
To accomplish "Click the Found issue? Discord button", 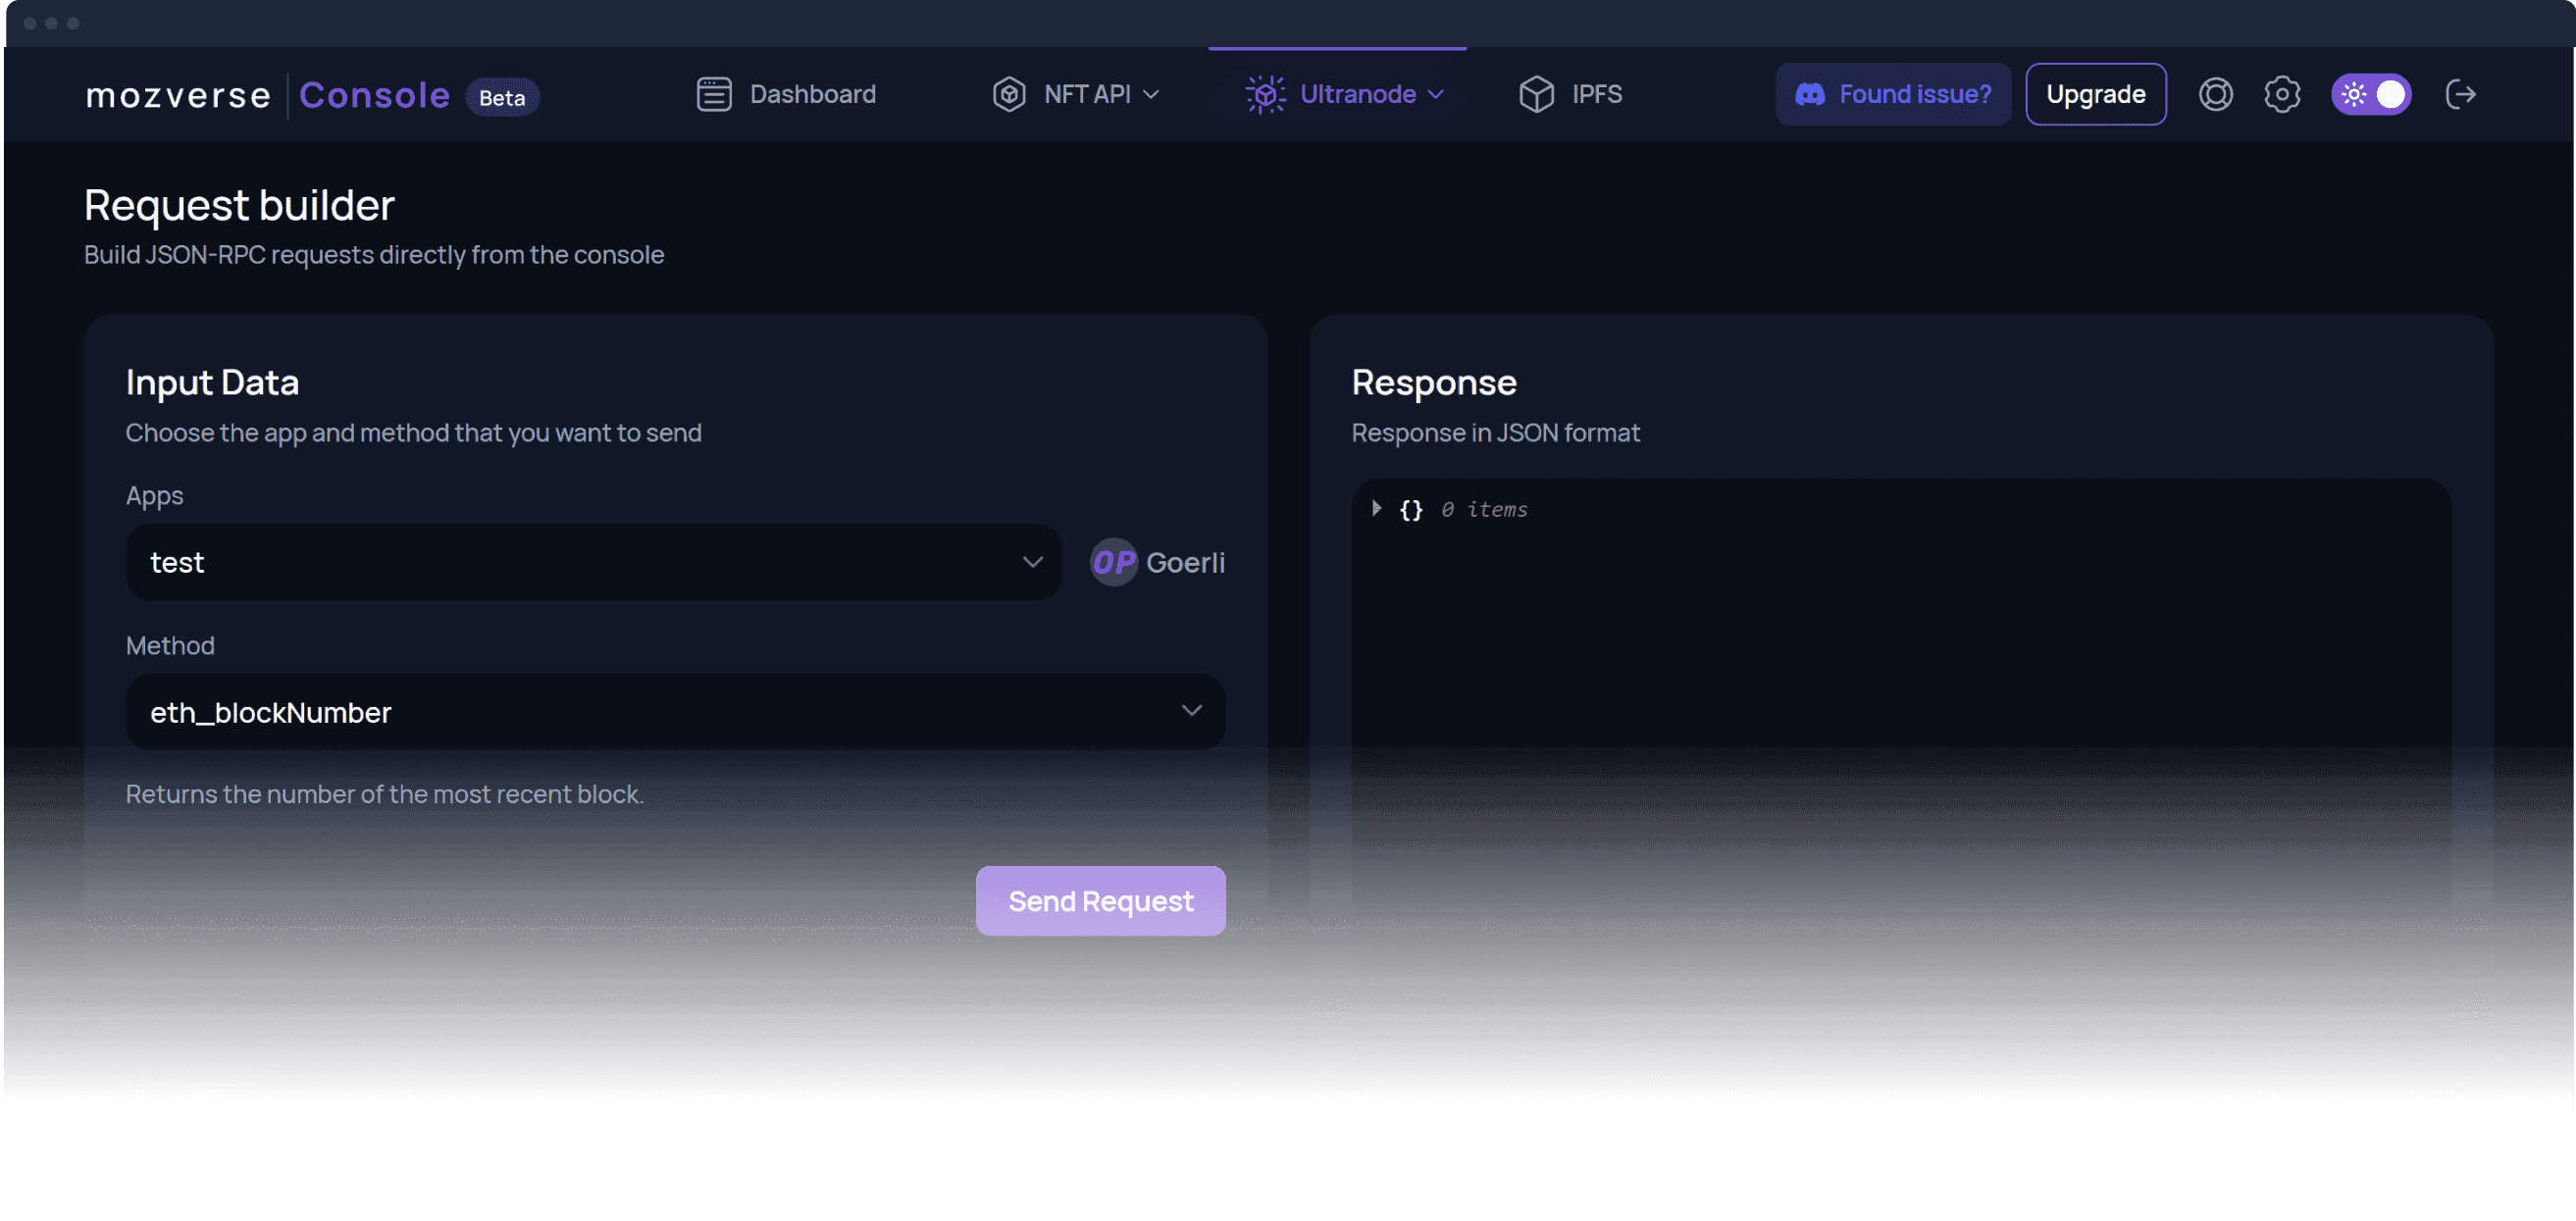I will [x=1892, y=94].
